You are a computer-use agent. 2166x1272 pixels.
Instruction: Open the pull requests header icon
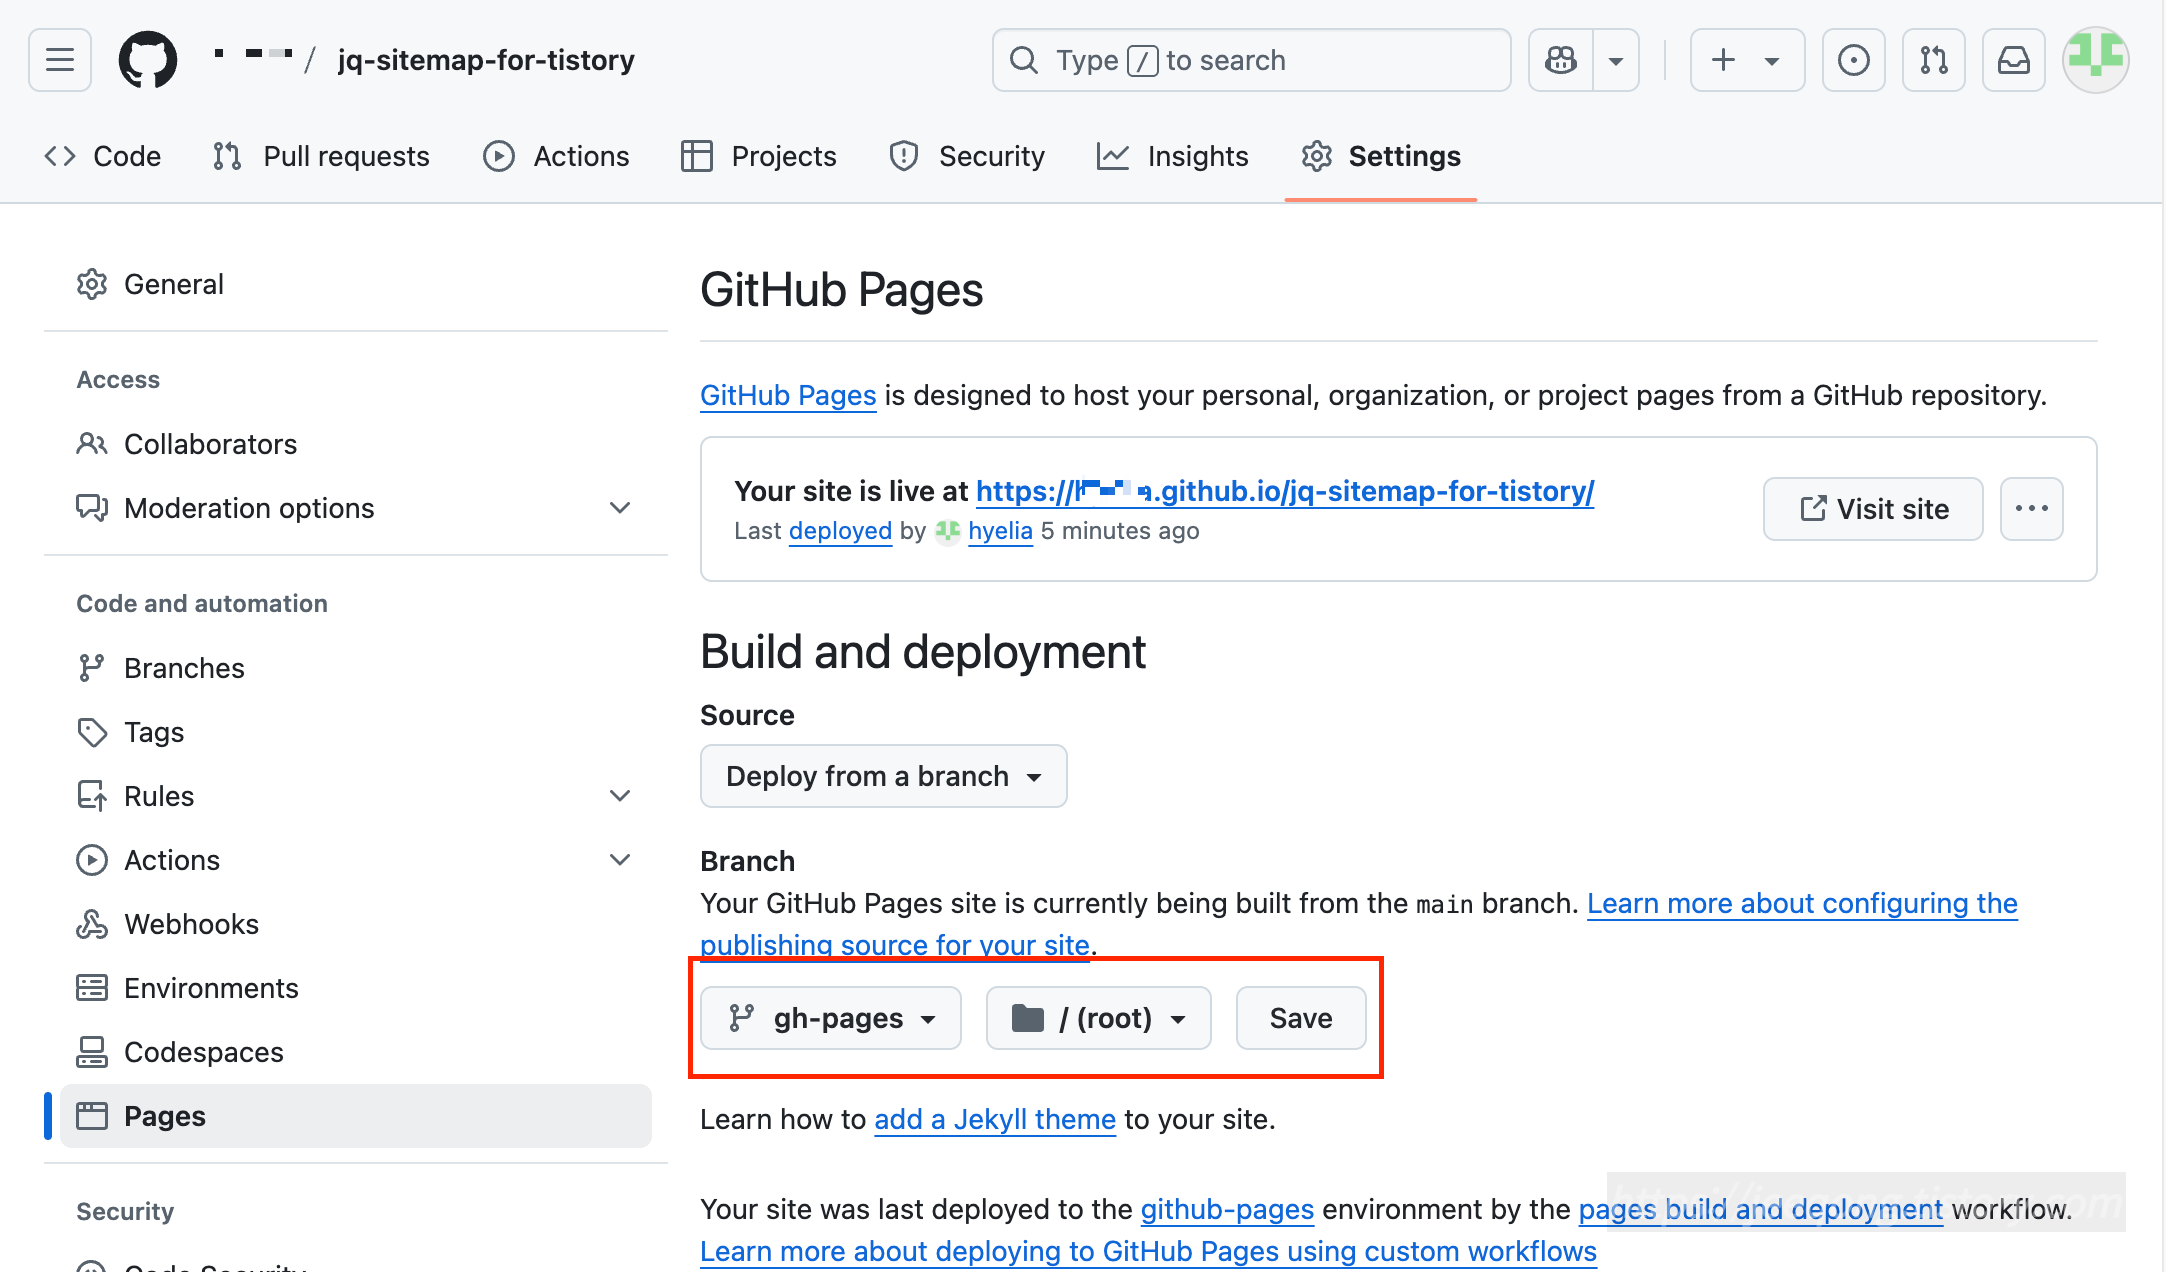[1933, 60]
